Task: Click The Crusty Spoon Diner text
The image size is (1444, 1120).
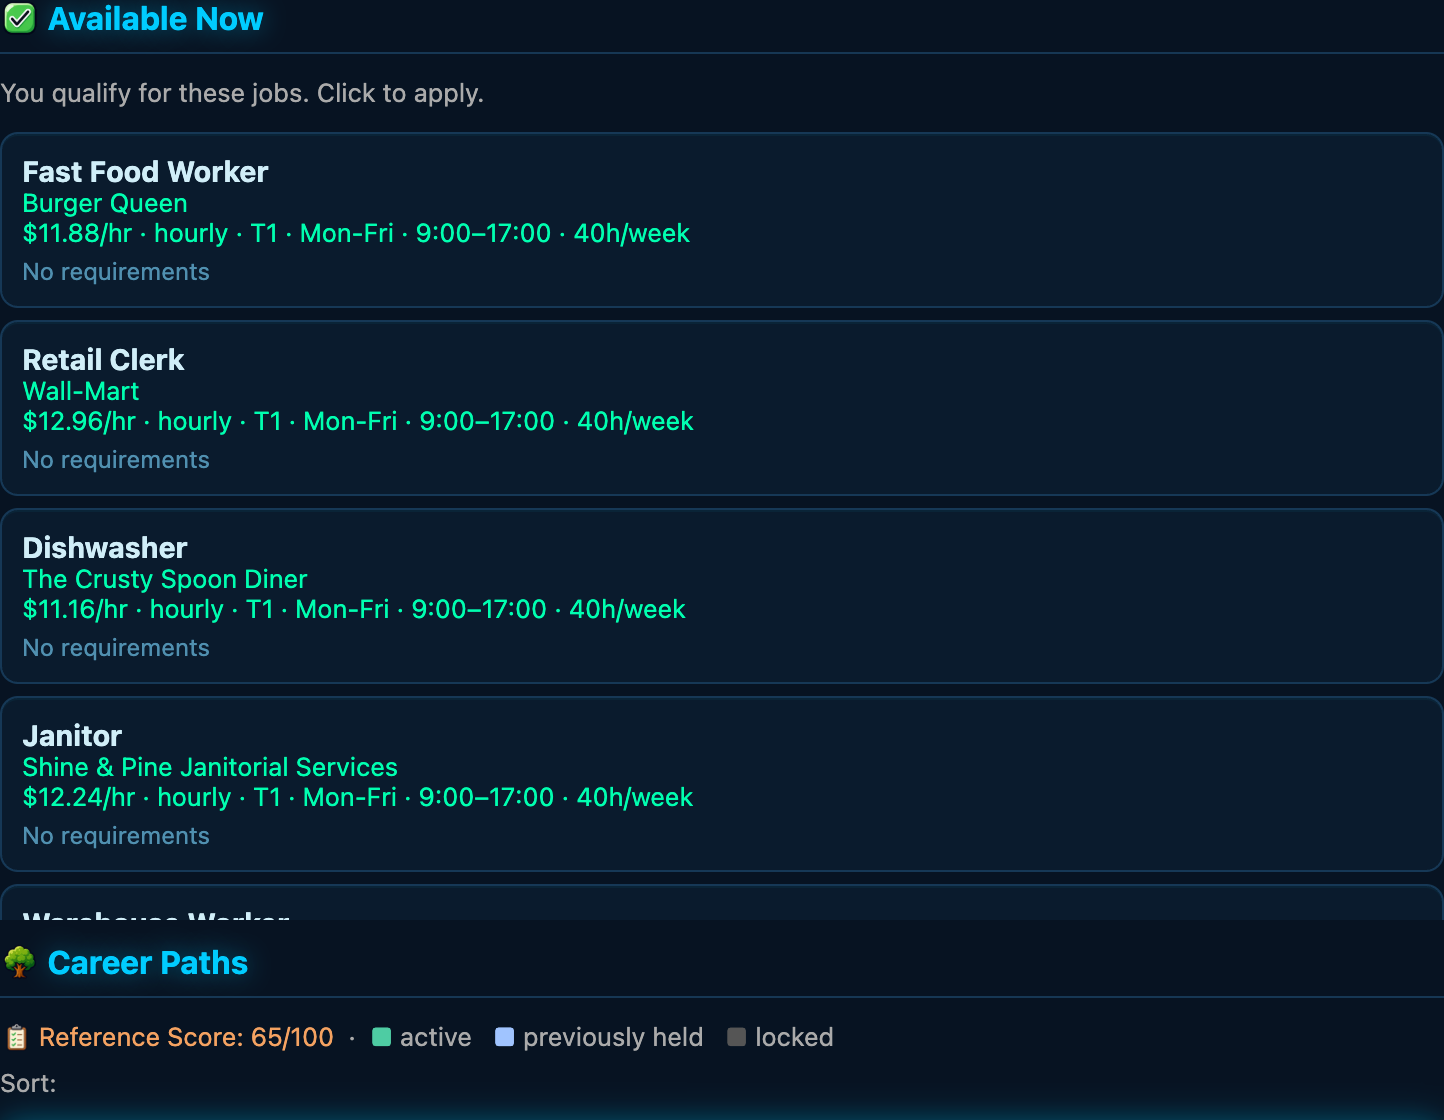Action: tap(165, 579)
